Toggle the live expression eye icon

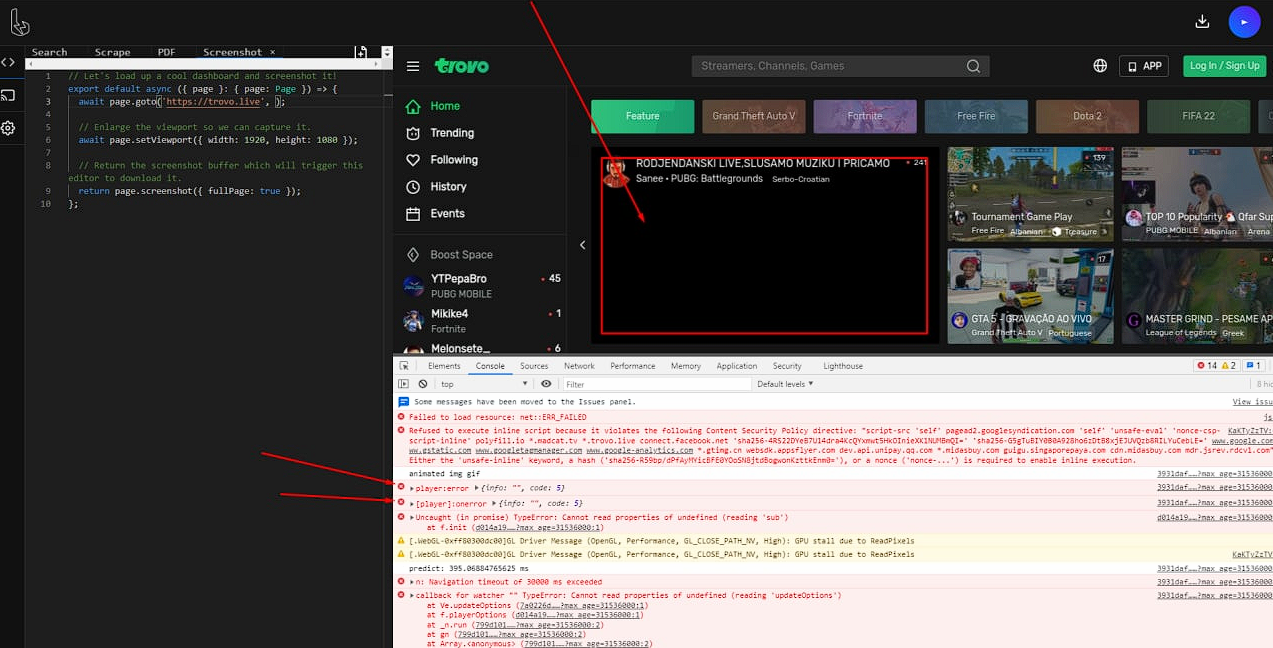click(545, 383)
